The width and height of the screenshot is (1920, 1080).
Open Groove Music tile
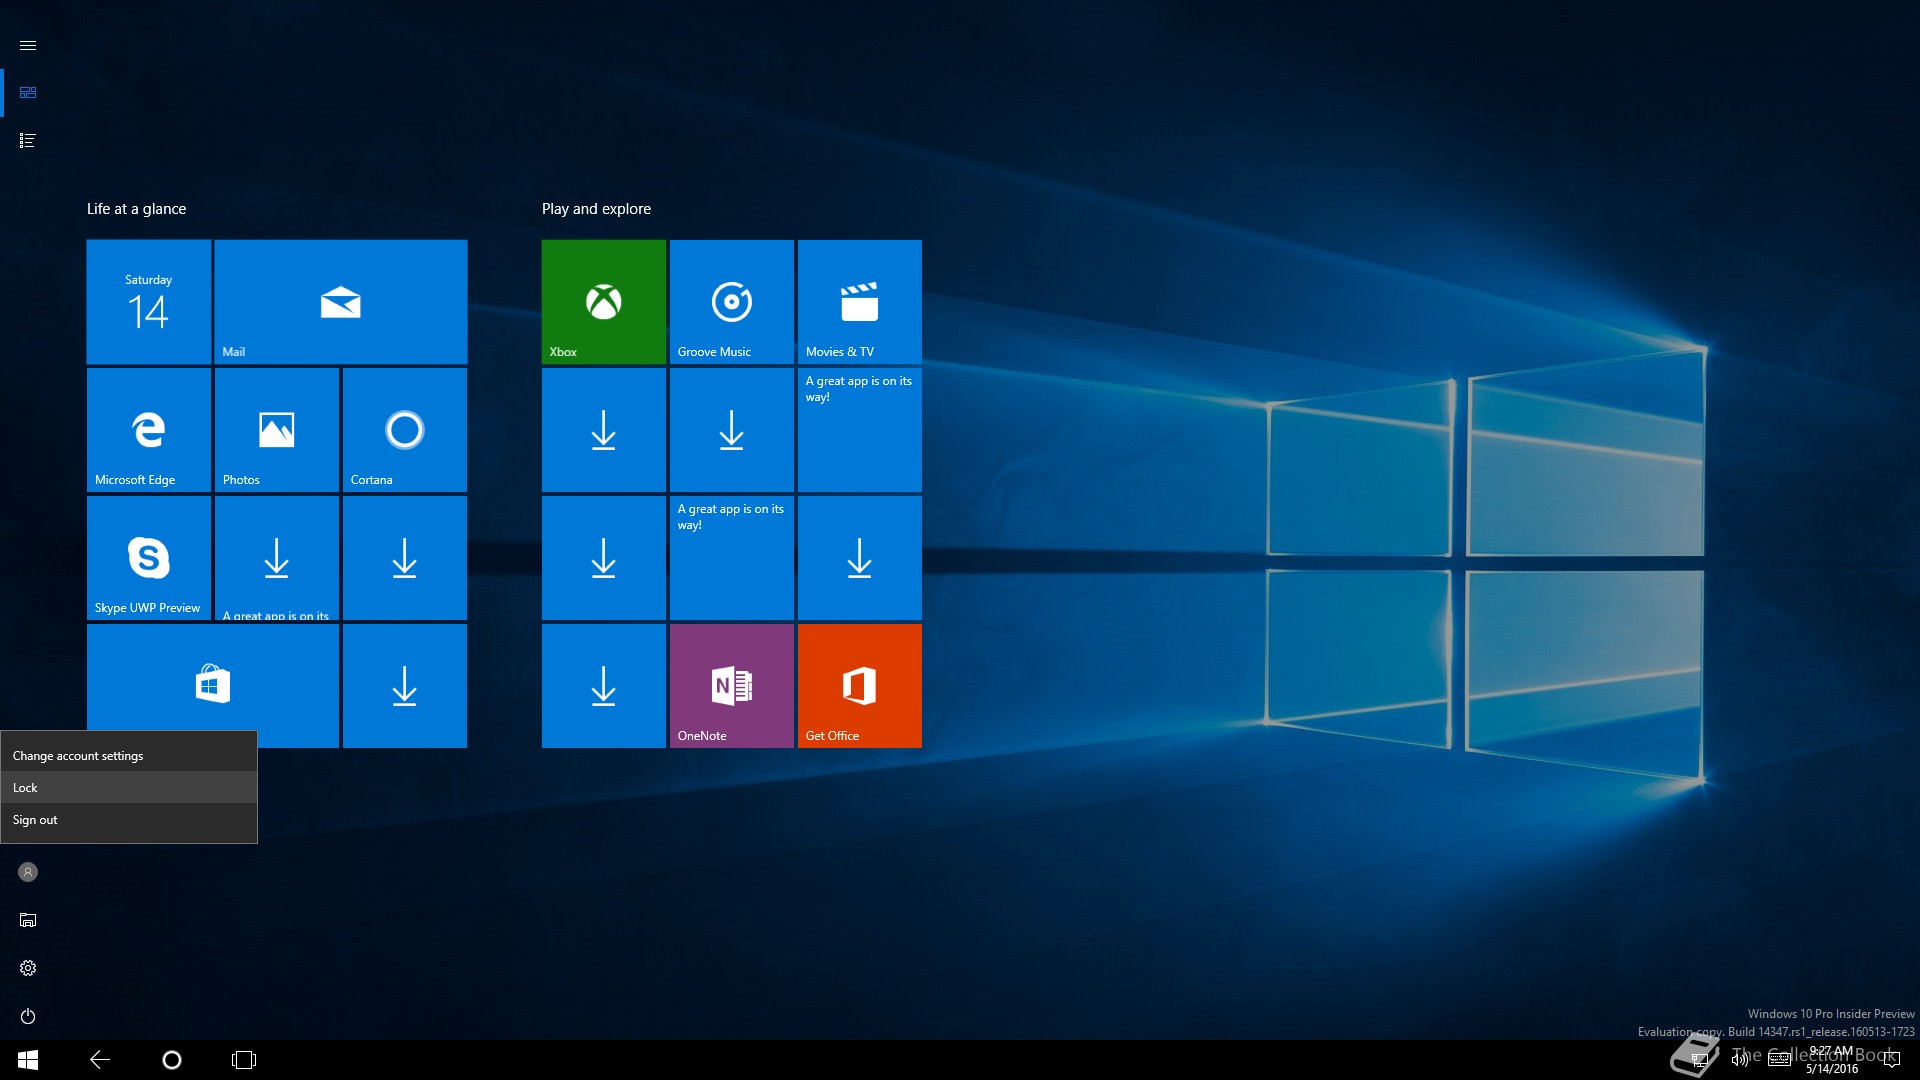pyautogui.click(x=732, y=302)
